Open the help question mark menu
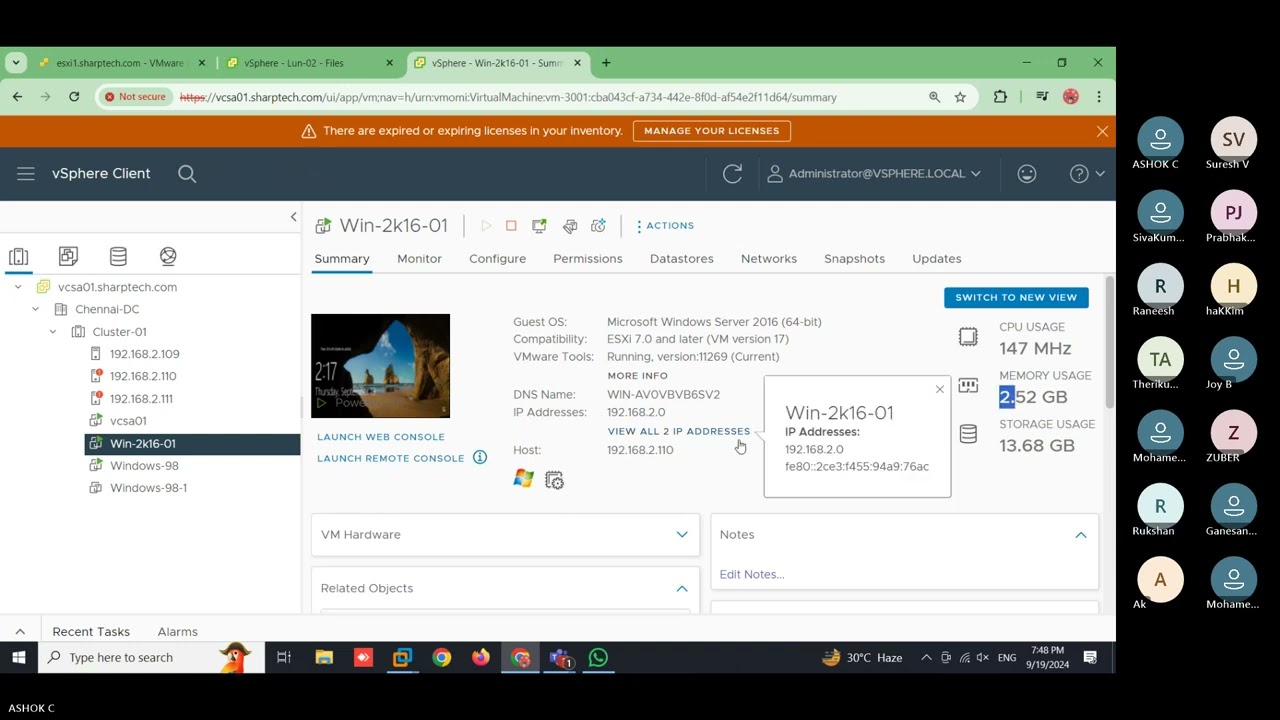Image resolution: width=1280 pixels, height=720 pixels. coord(1087,174)
